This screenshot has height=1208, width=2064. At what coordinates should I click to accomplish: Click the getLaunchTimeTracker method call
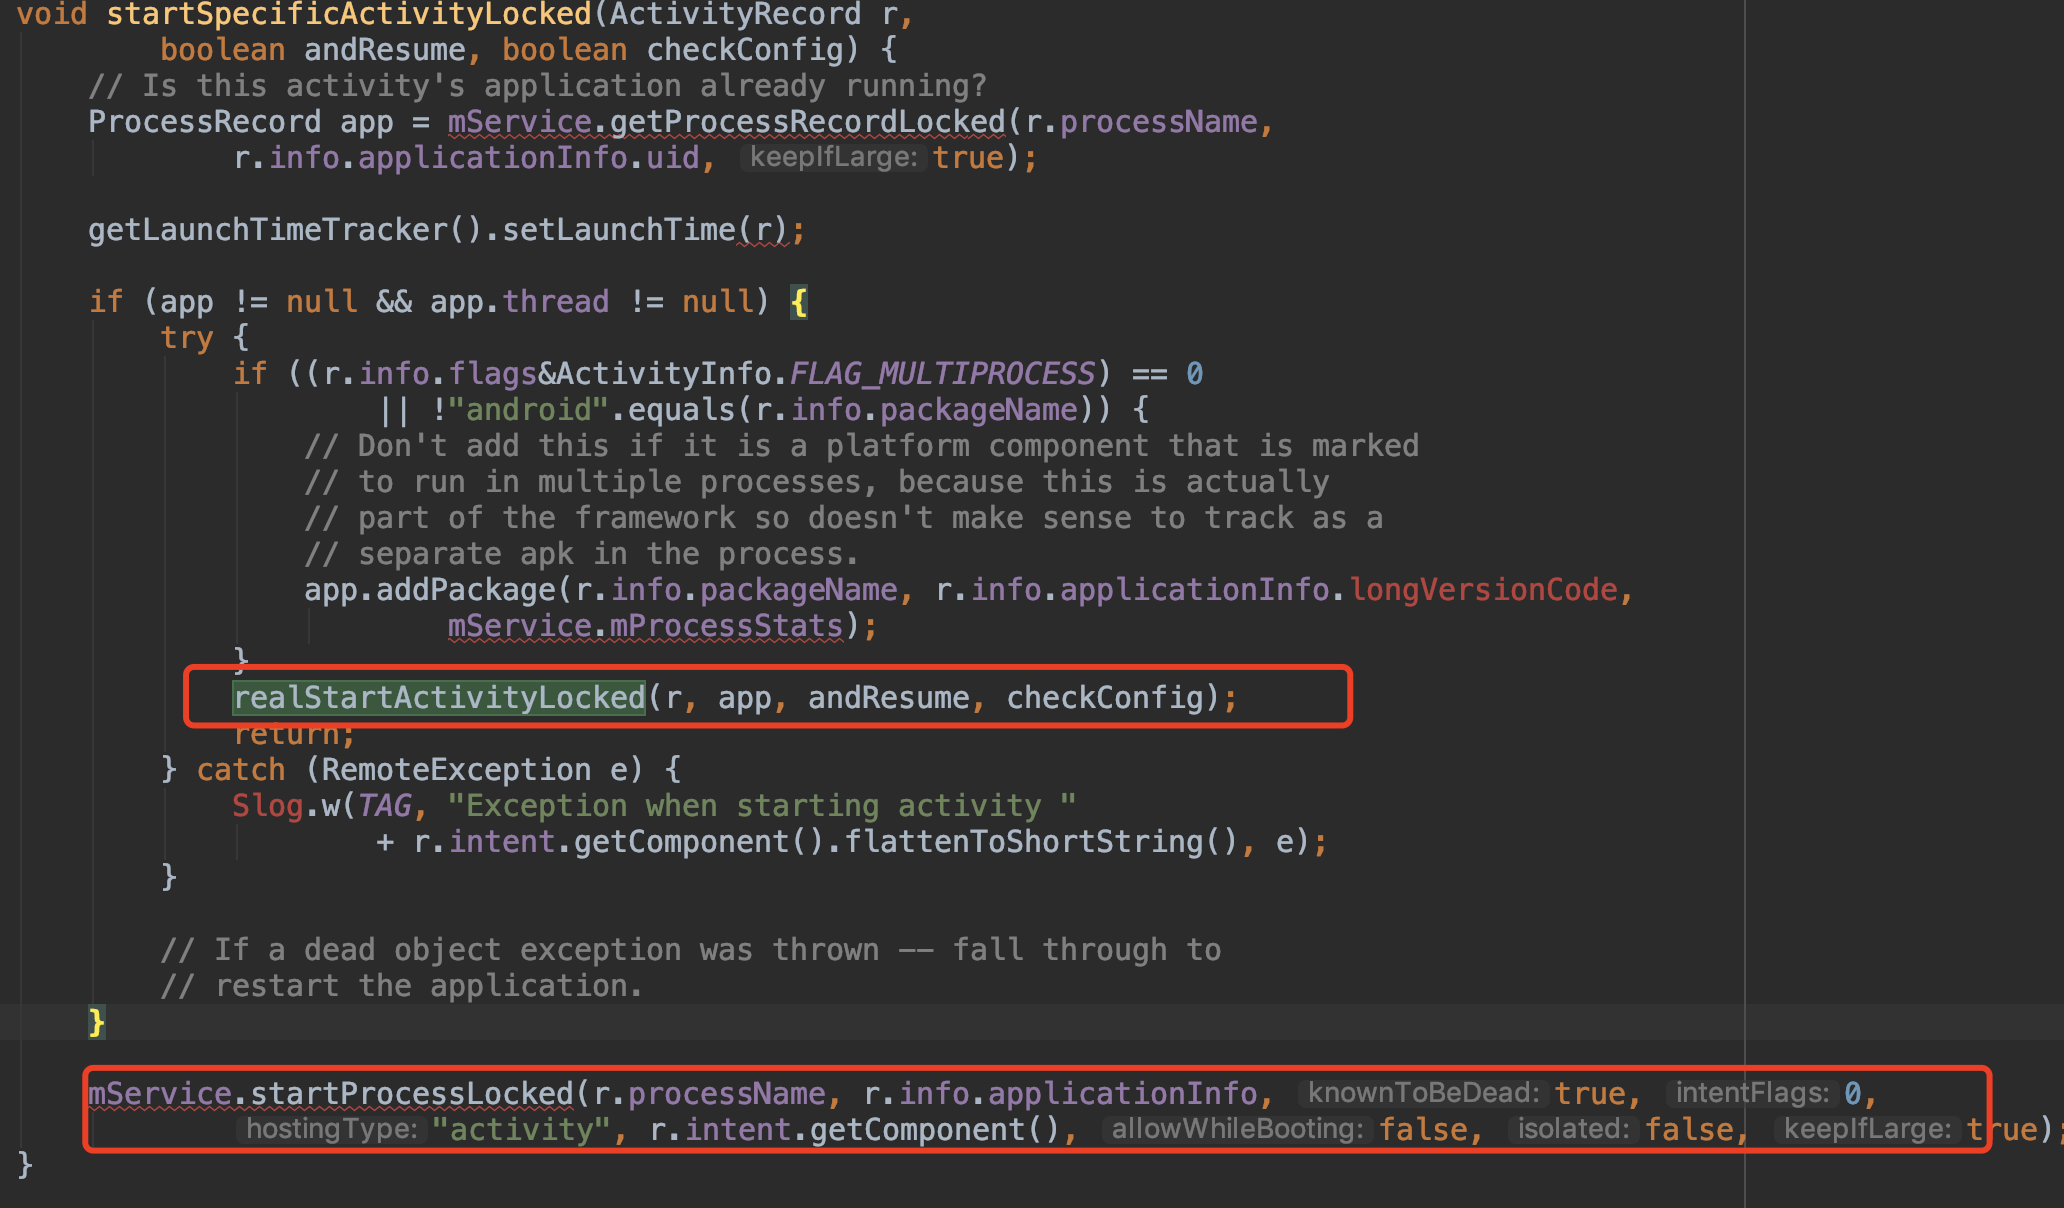270,229
